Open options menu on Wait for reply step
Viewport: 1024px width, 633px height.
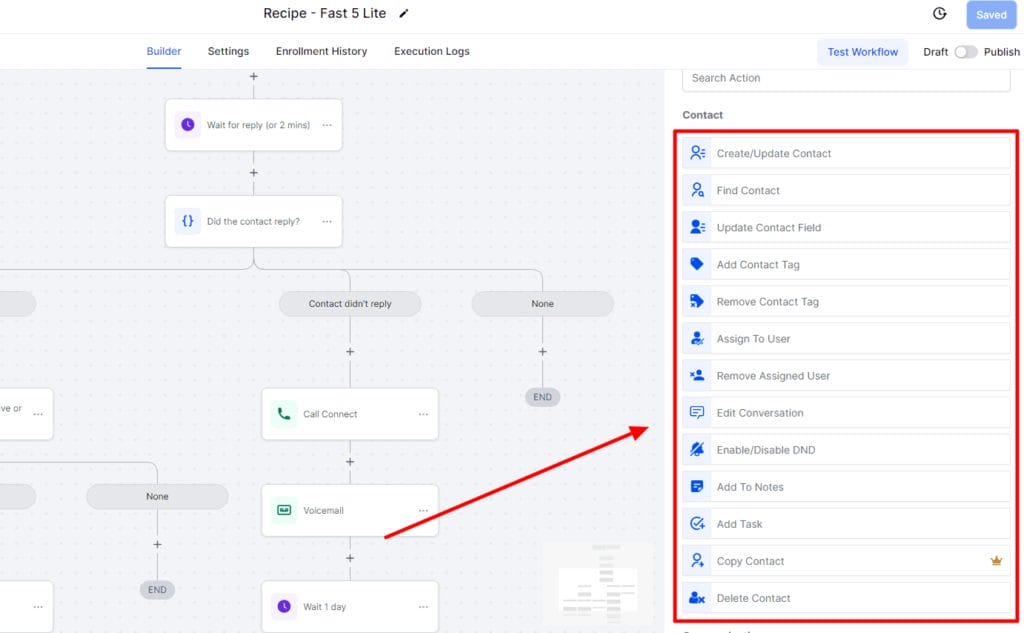tap(329, 125)
